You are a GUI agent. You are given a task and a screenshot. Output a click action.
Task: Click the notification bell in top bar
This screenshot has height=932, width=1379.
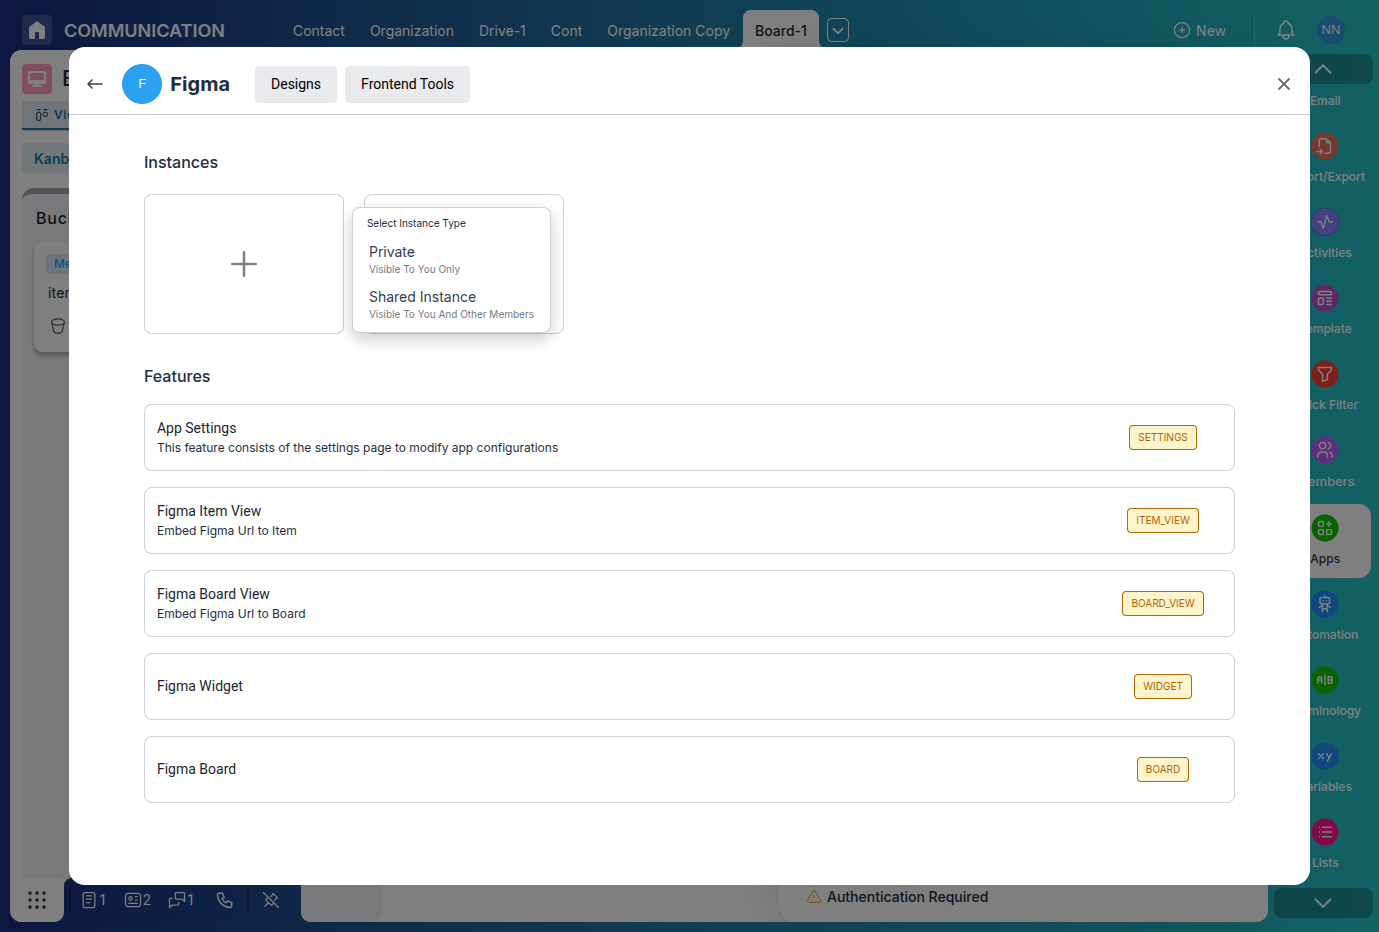(x=1285, y=30)
